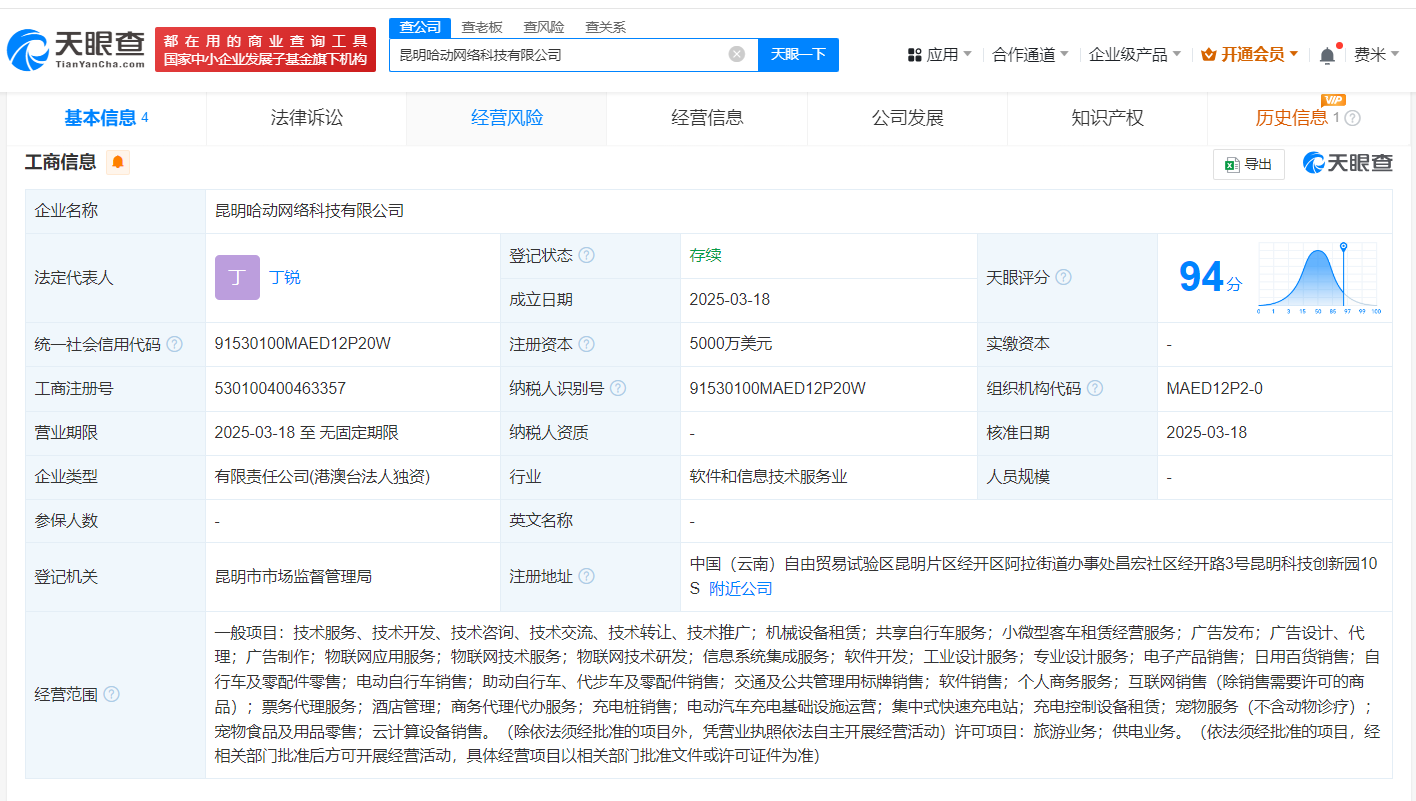Click the question icon beside 历史信息 tab
This screenshot has height=801, width=1416.
click(x=1353, y=118)
